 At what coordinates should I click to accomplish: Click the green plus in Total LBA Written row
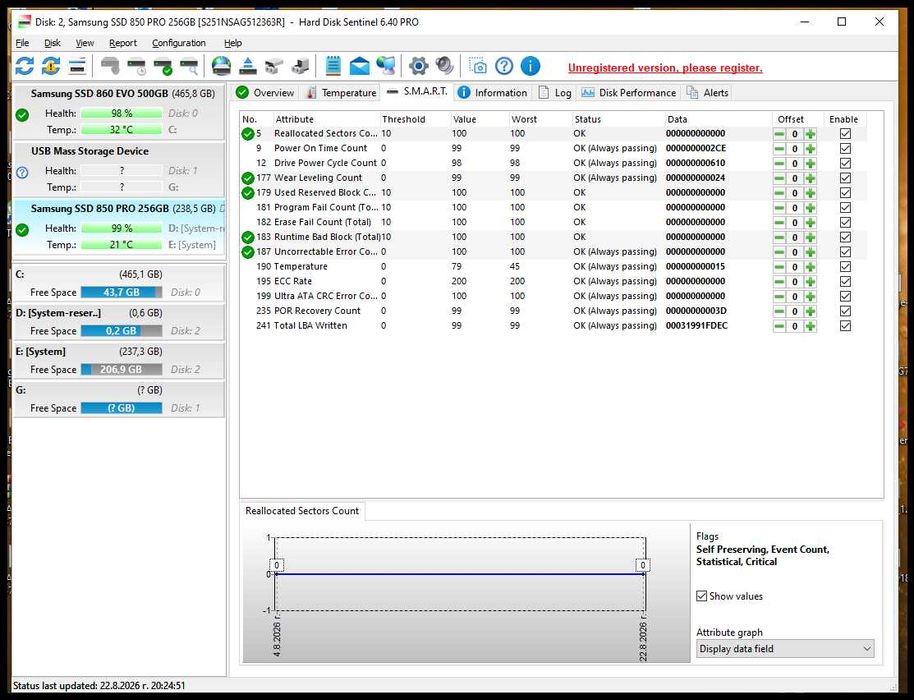810,326
